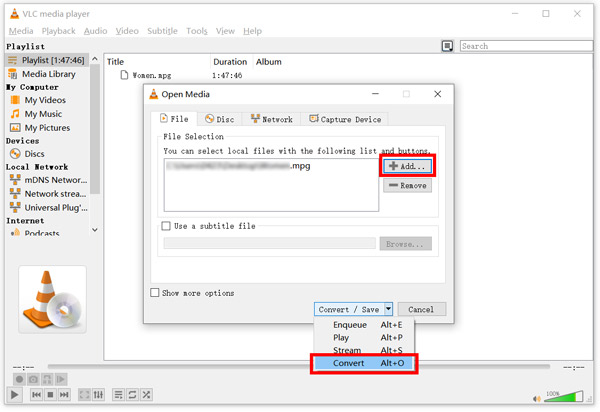Open My Videos in sidebar
Viewport: 600px width, 412px height.
(47, 100)
